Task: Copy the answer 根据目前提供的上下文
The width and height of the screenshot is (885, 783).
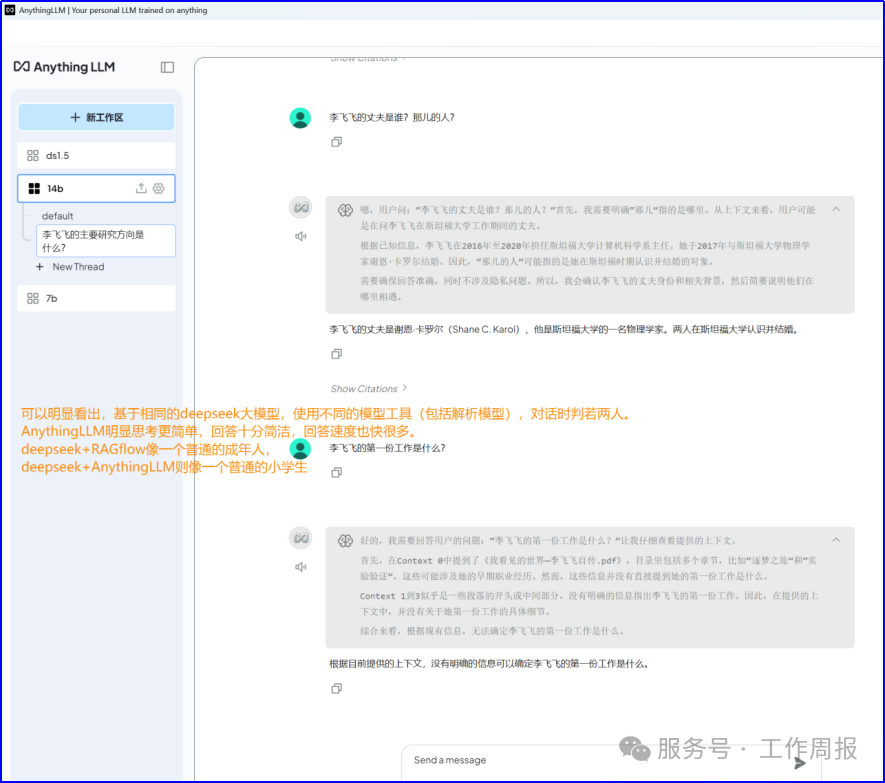Action: 336,688
